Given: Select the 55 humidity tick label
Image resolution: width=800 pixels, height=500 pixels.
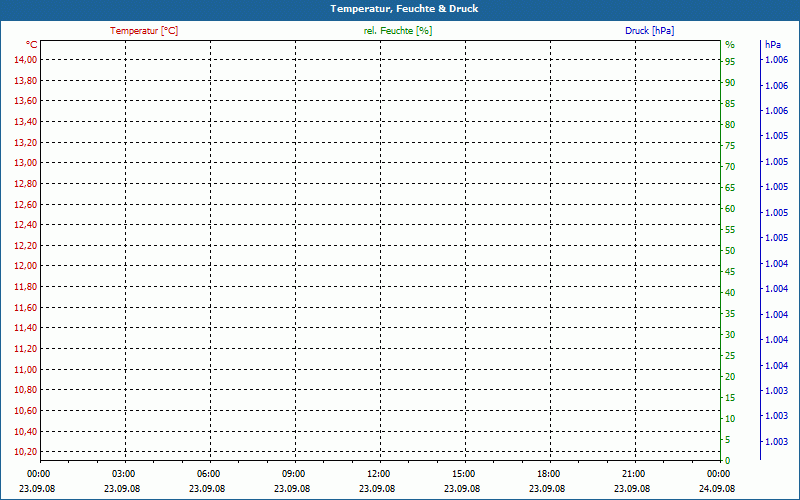Looking at the screenshot, I should 730,230.
